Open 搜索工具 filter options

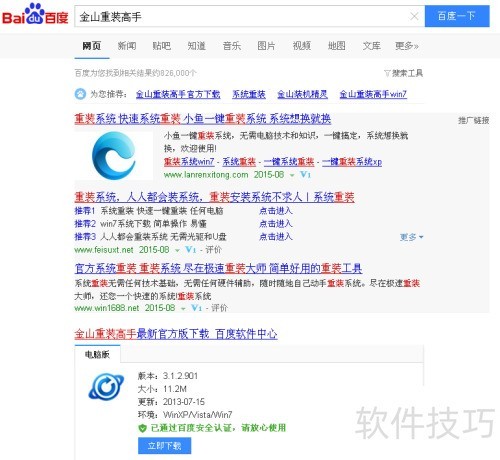click(x=403, y=73)
